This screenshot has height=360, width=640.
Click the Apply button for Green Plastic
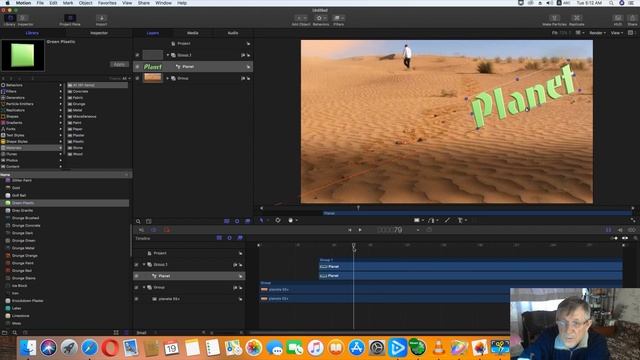119,64
